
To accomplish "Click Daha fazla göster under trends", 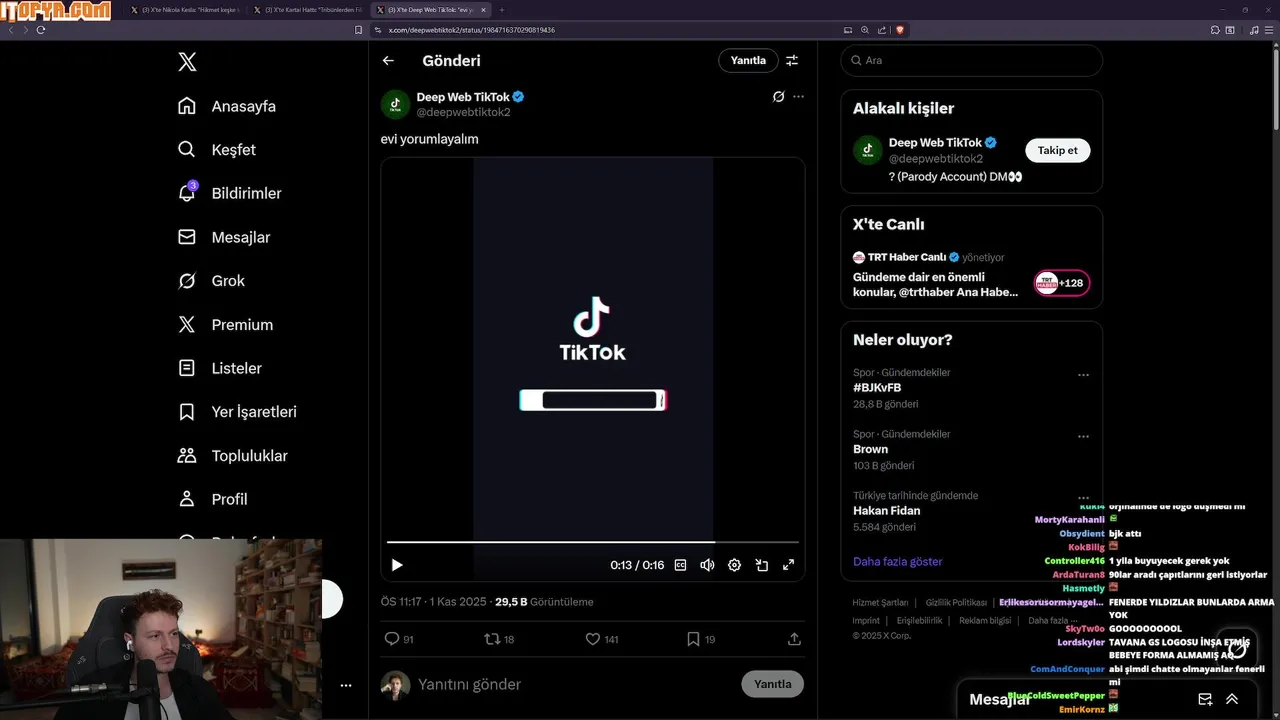I will tap(897, 561).
